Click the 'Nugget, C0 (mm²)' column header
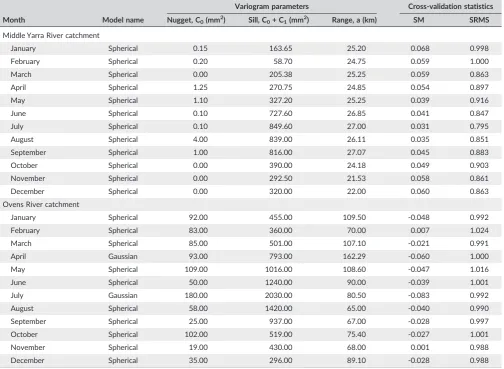Screen dimensions: 504x369 196,20
